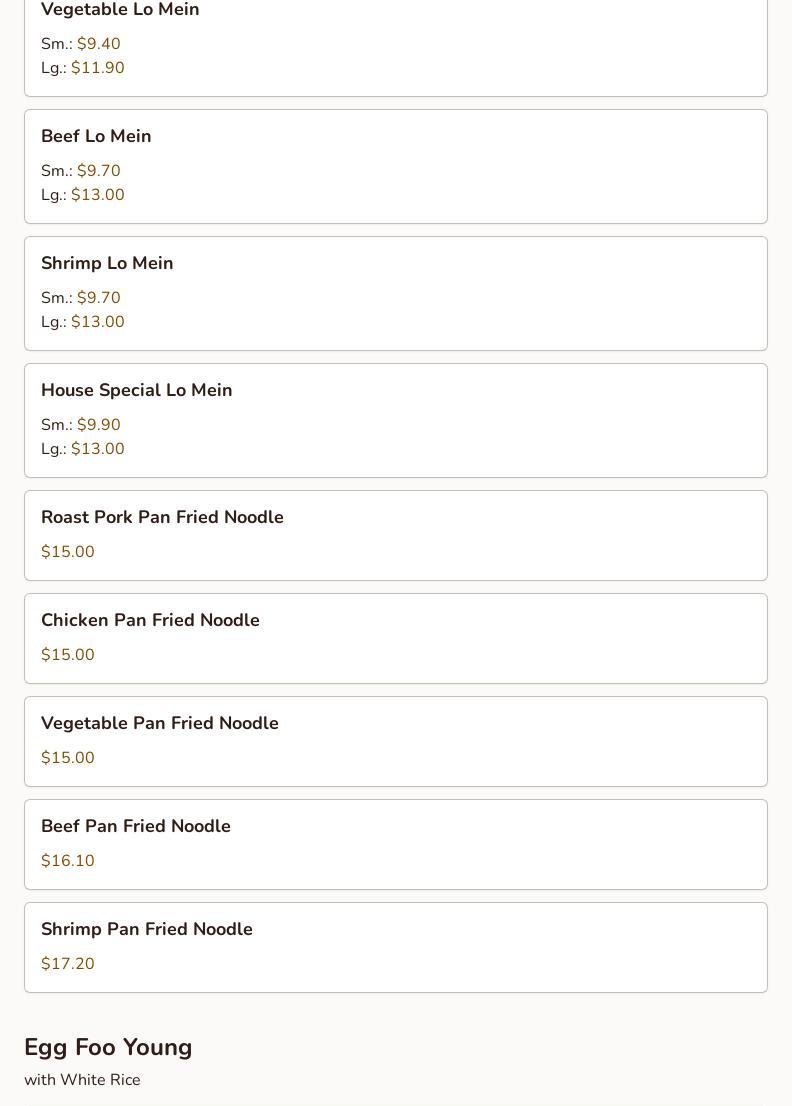The height and width of the screenshot is (1106, 792).
Task: Choose large Beef Lo Mein at $13.00
Action: pos(83,195)
